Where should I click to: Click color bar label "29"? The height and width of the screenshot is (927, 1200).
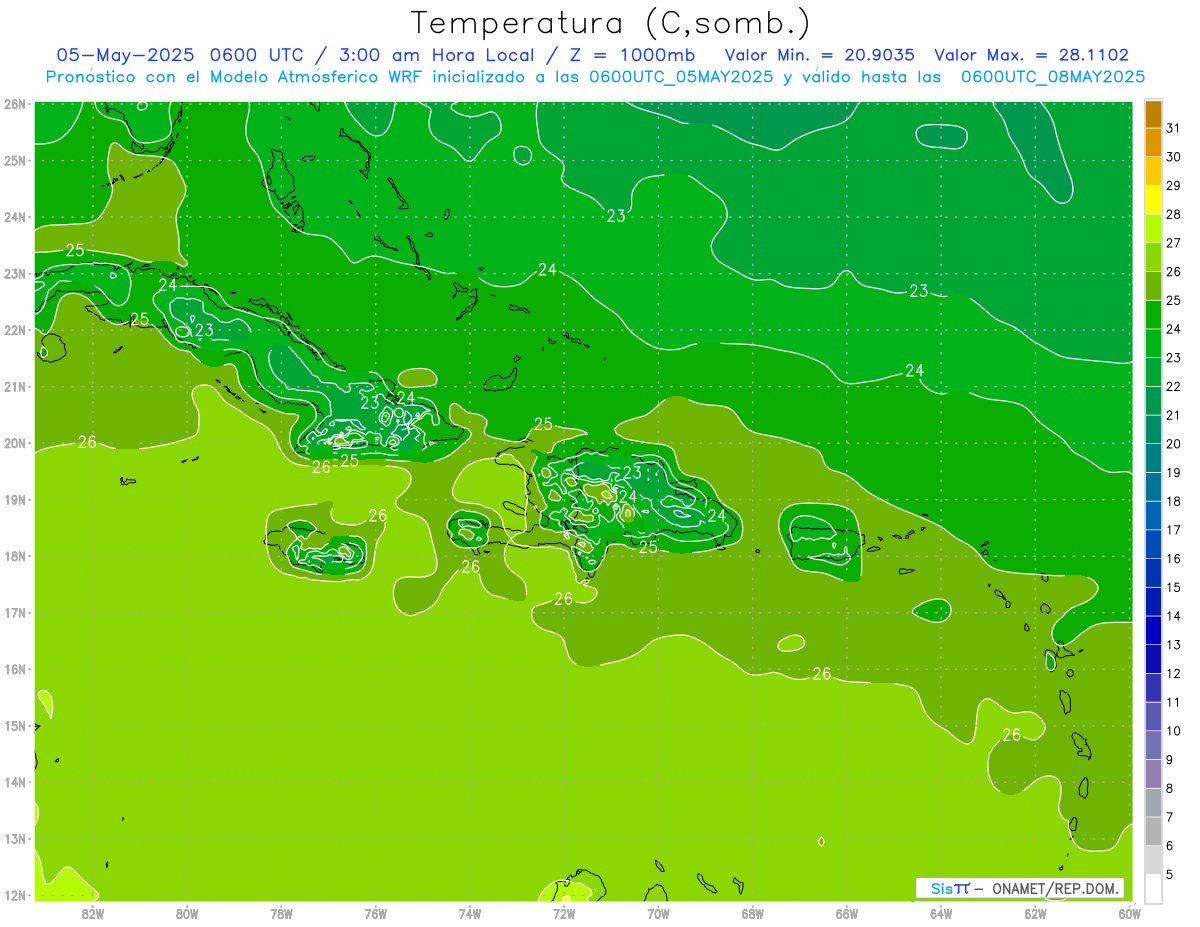pos(1173,186)
